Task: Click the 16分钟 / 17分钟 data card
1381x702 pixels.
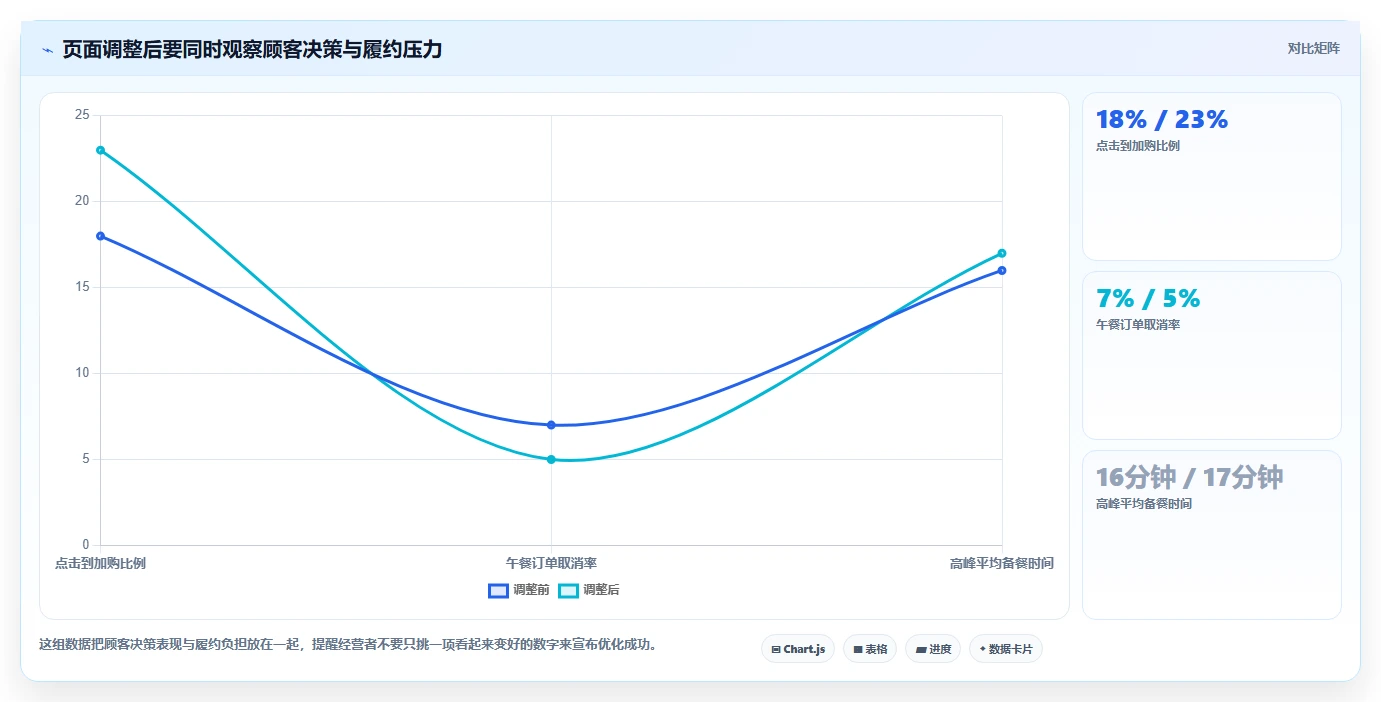Action: click(x=1211, y=534)
